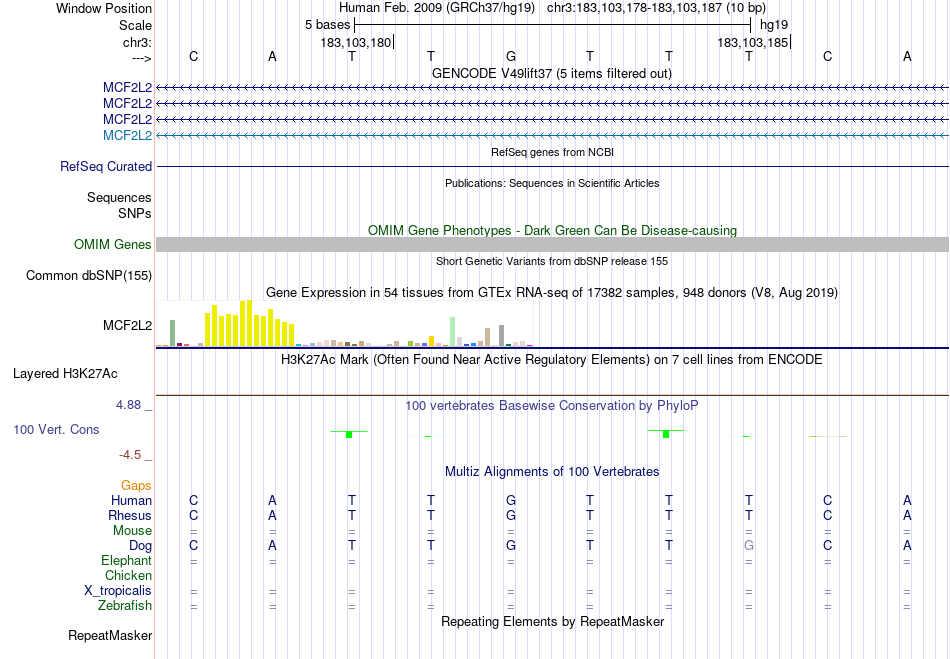Click the 183,103,185 position marker
The height and width of the screenshot is (659, 950).
tap(753, 42)
